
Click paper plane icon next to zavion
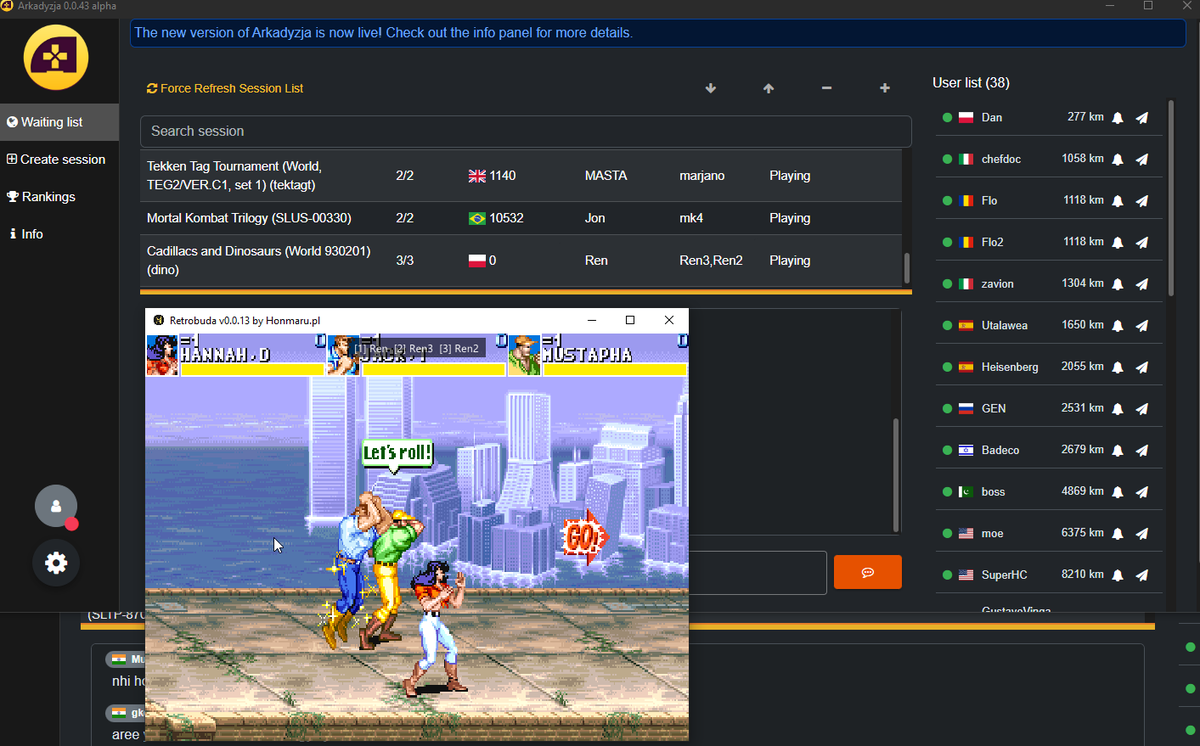(1142, 284)
